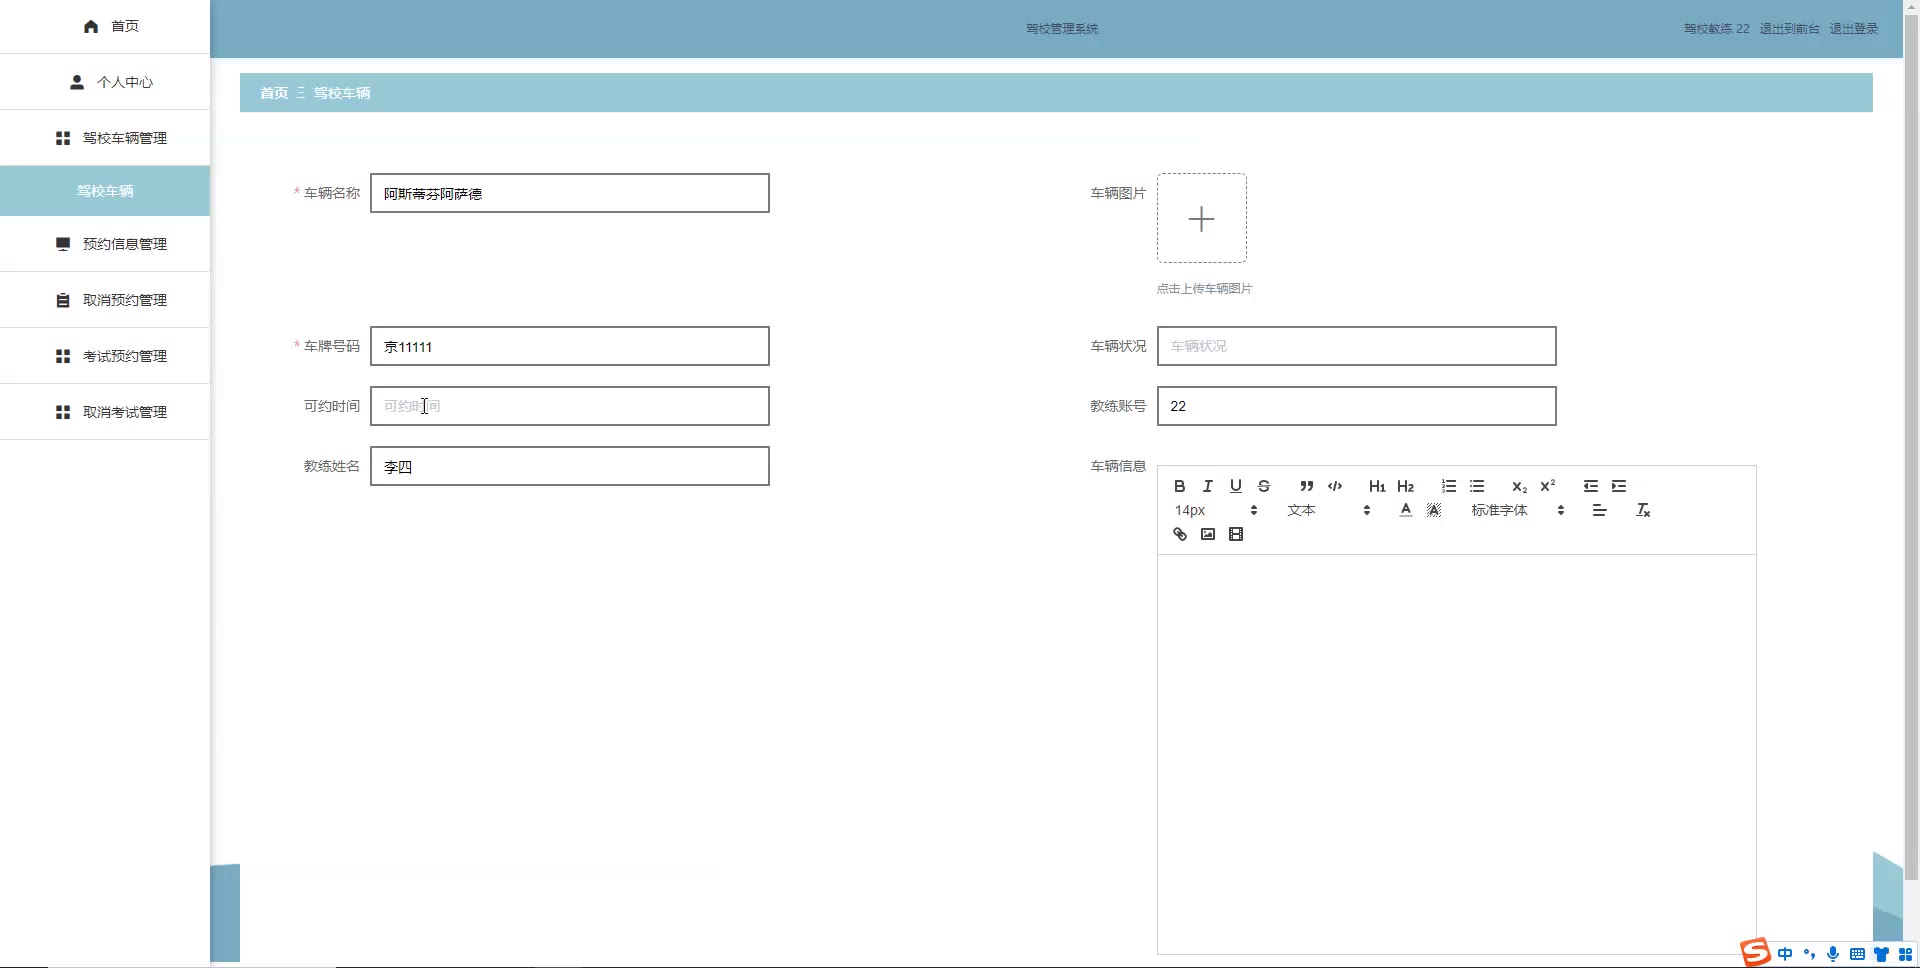
Task: Toggle Sogou punctuation mode
Action: click(1809, 954)
